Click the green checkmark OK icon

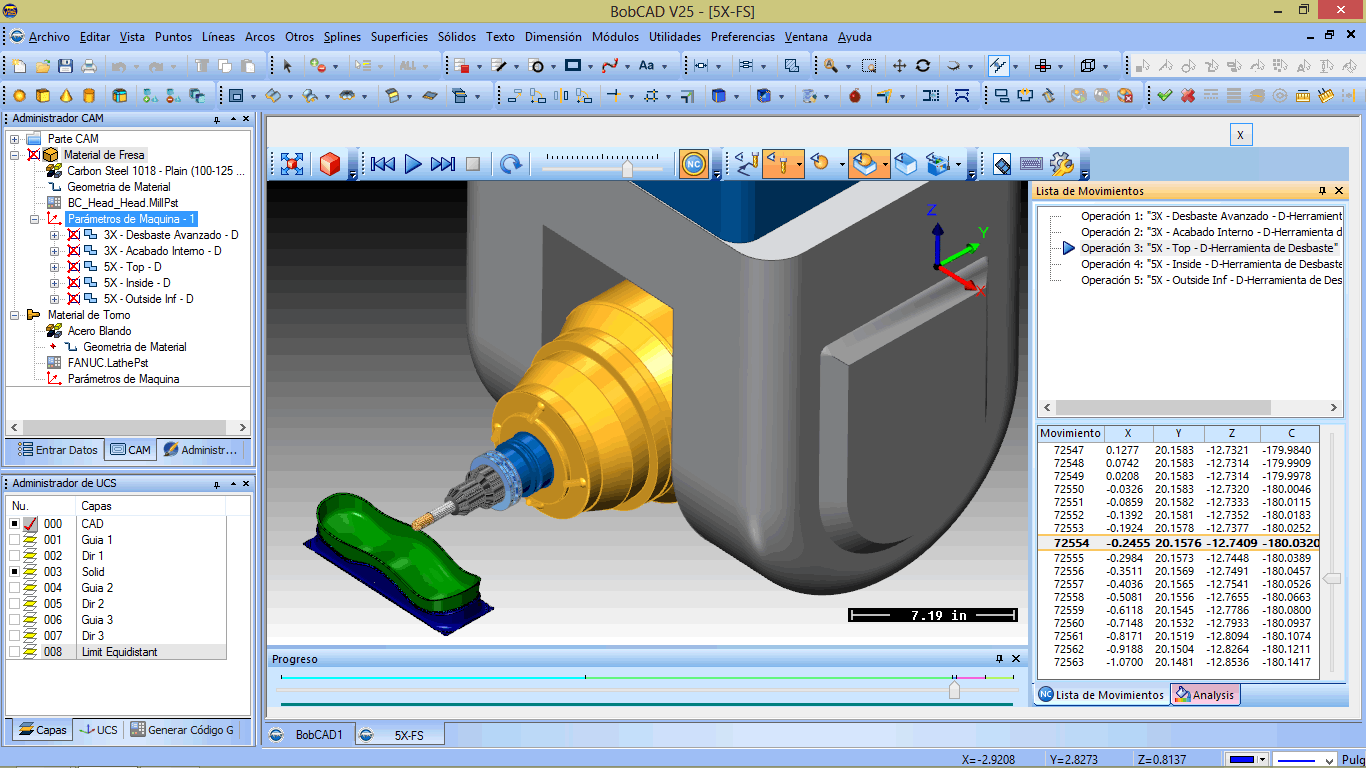click(1164, 96)
